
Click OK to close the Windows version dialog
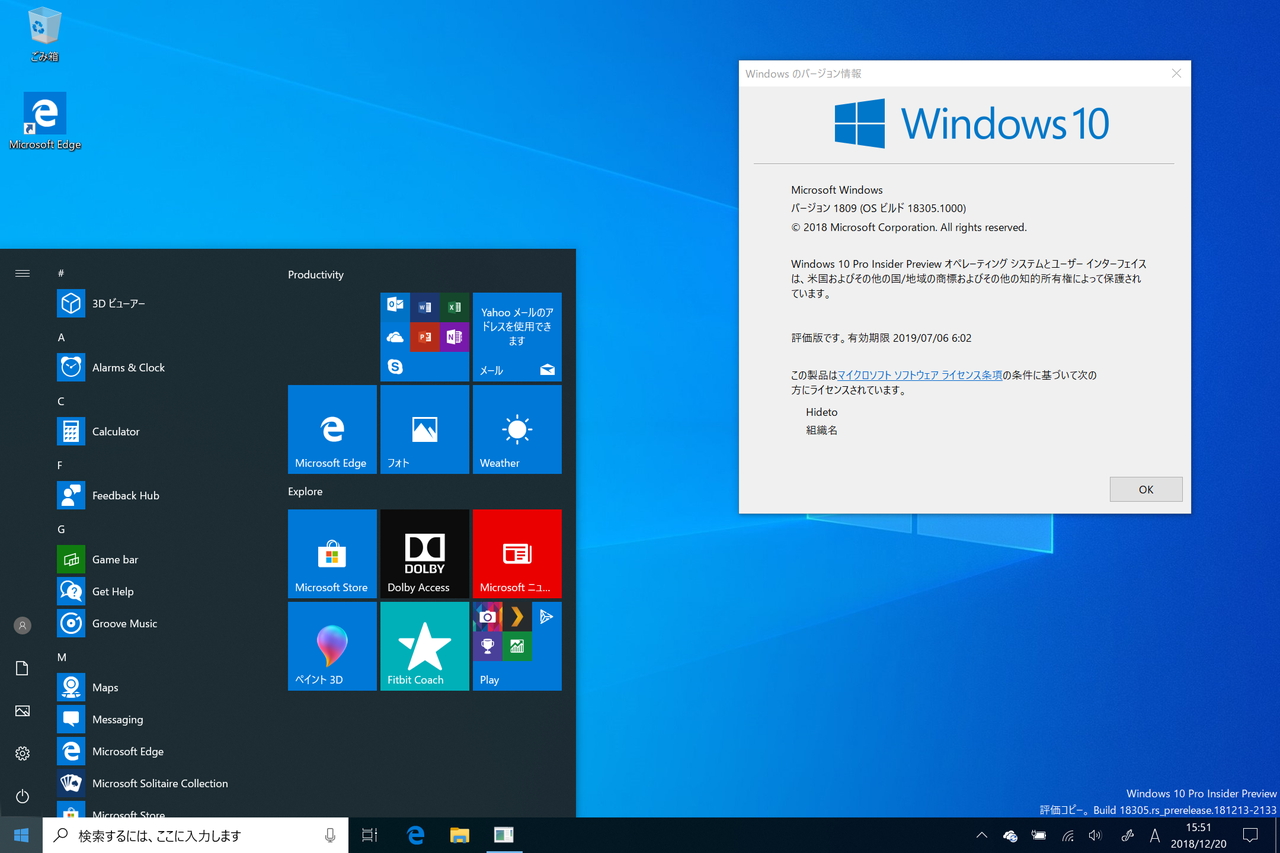[x=1146, y=489]
